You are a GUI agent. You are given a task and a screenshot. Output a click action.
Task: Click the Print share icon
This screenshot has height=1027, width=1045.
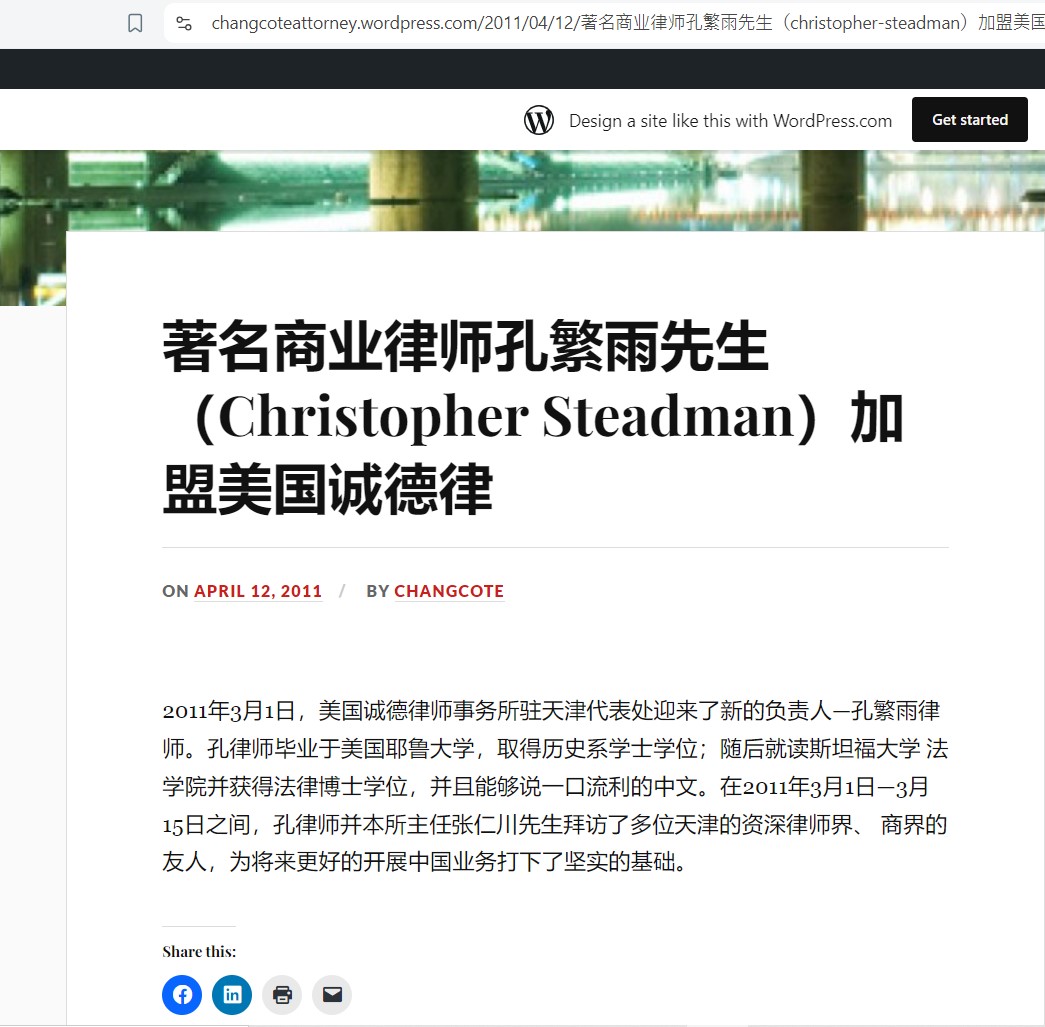click(282, 994)
